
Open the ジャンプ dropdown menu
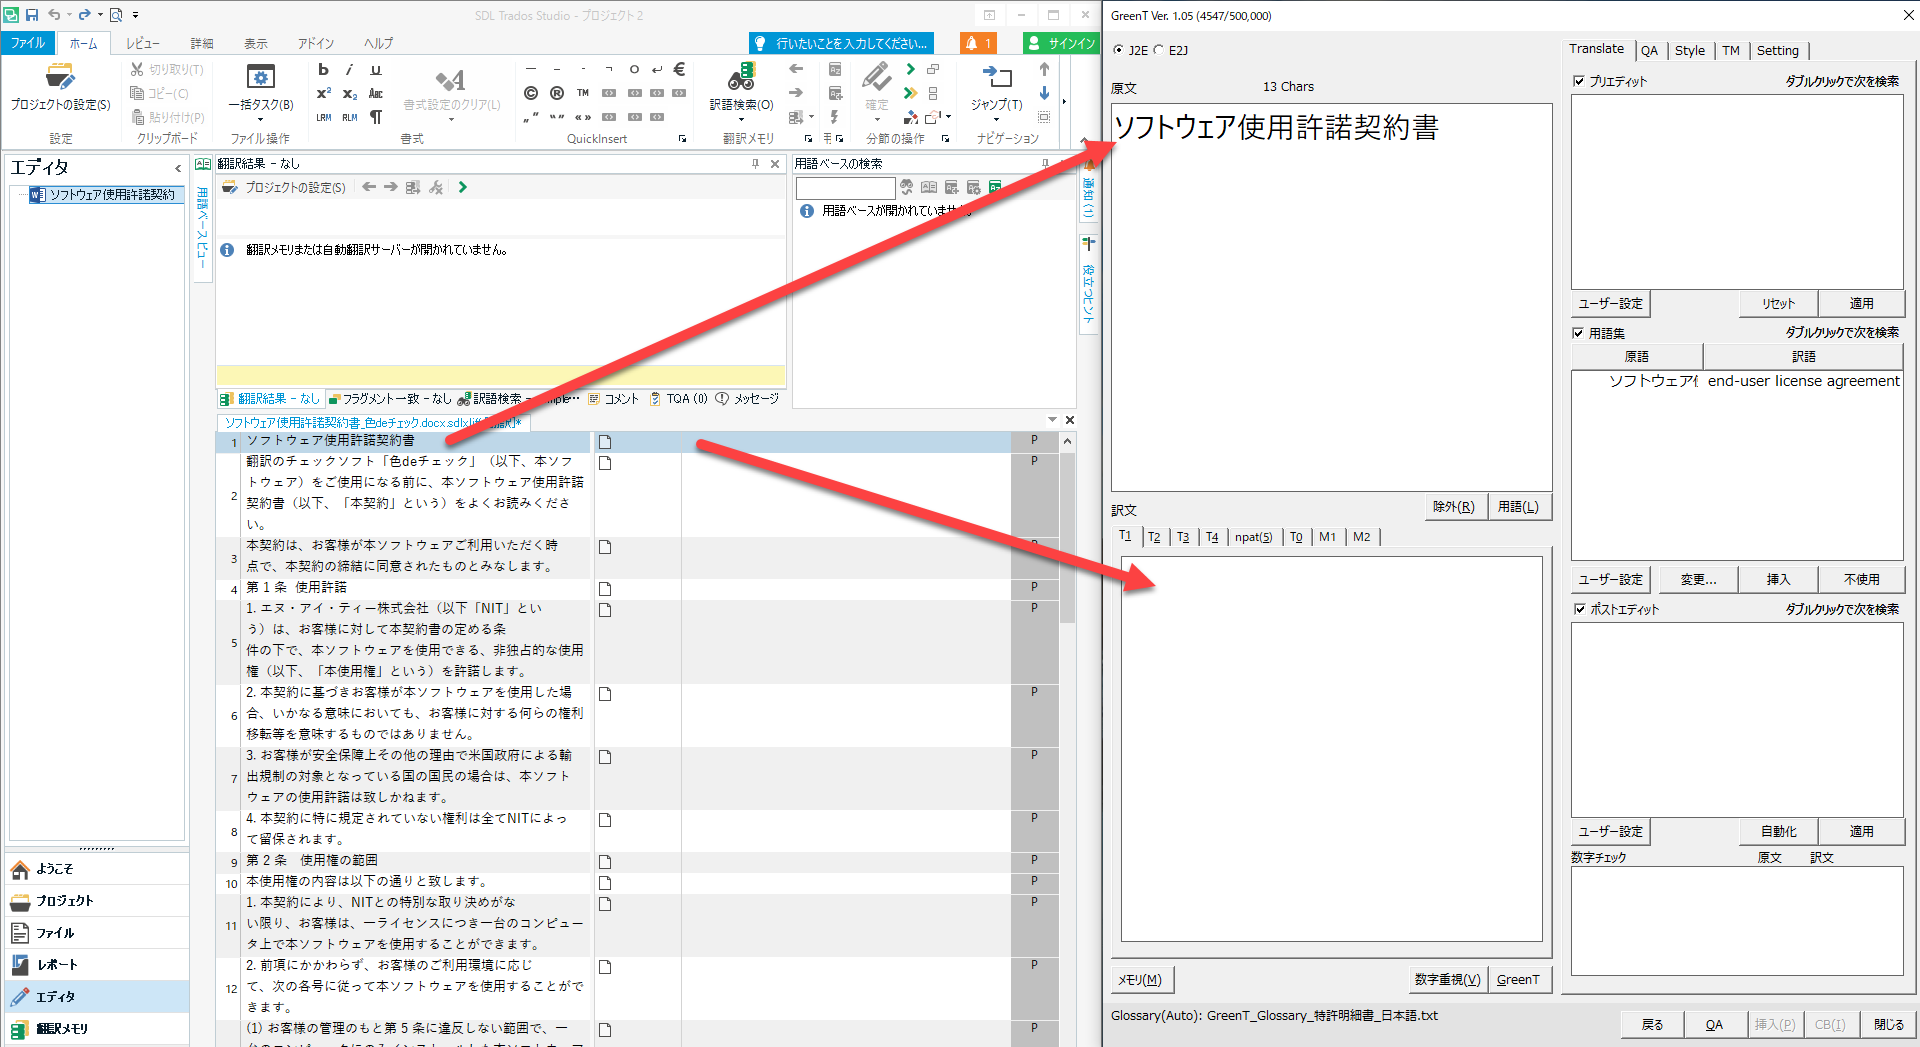click(x=996, y=119)
